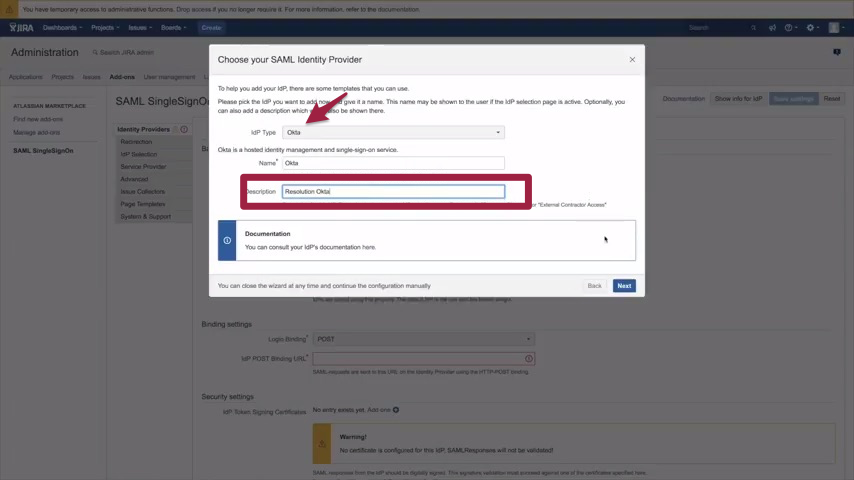Switch to the admin Issues tab
The image size is (854, 480).
coord(92,77)
